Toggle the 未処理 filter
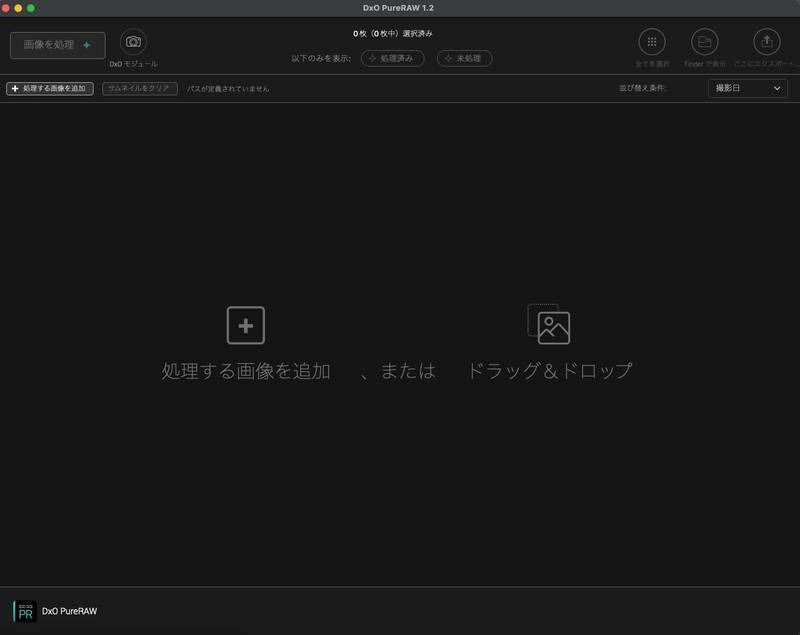The width and height of the screenshot is (800, 635). click(464, 59)
